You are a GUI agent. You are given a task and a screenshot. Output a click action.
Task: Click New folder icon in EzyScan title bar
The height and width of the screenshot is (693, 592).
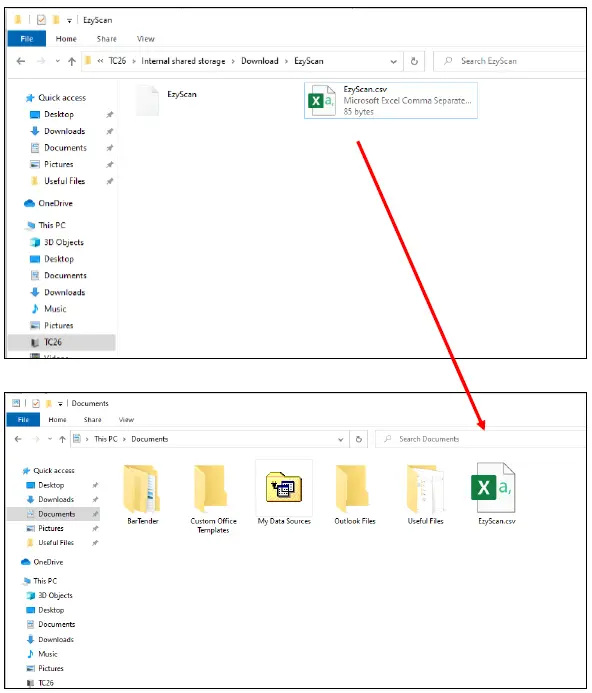click(56, 19)
